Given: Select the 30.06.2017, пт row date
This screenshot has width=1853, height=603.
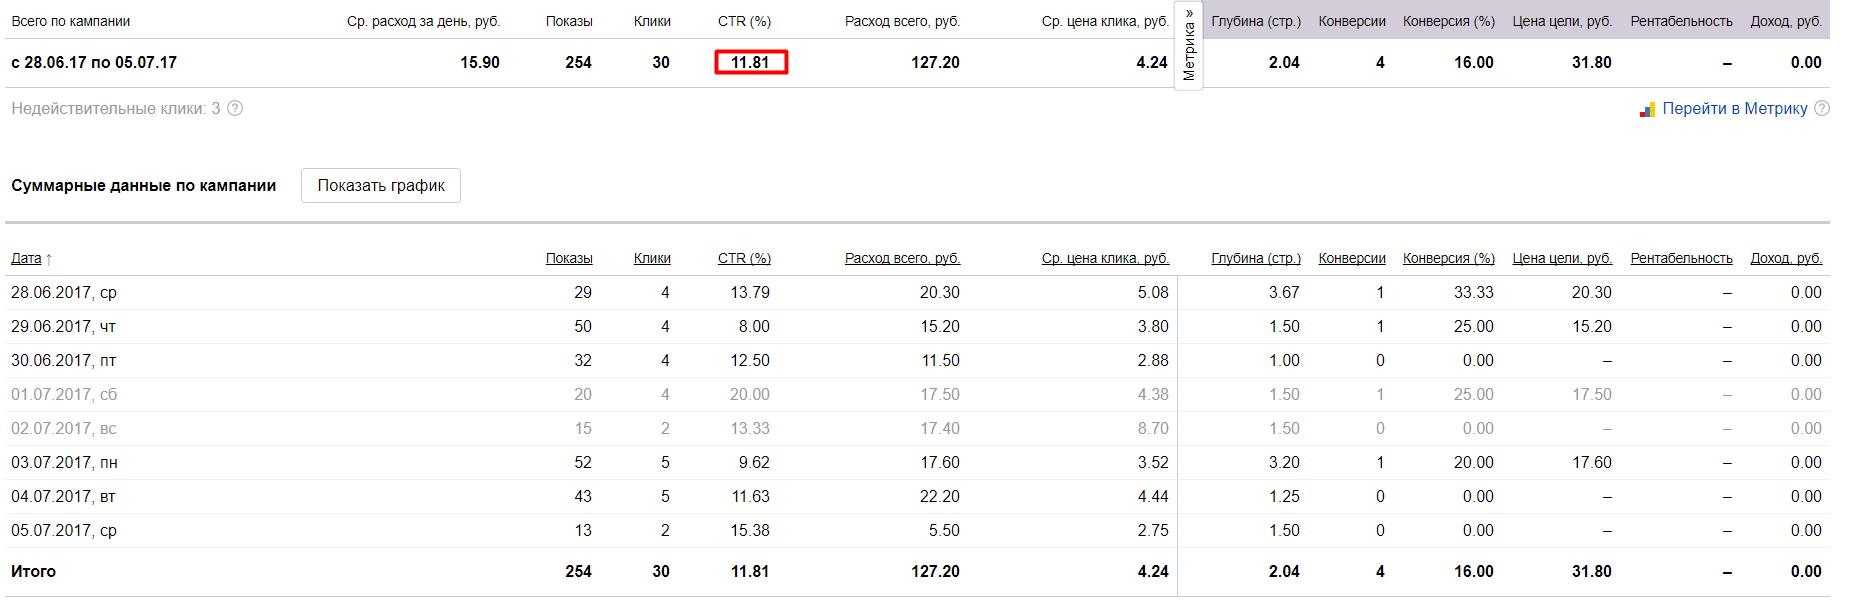Looking at the screenshot, I should point(64,360).
